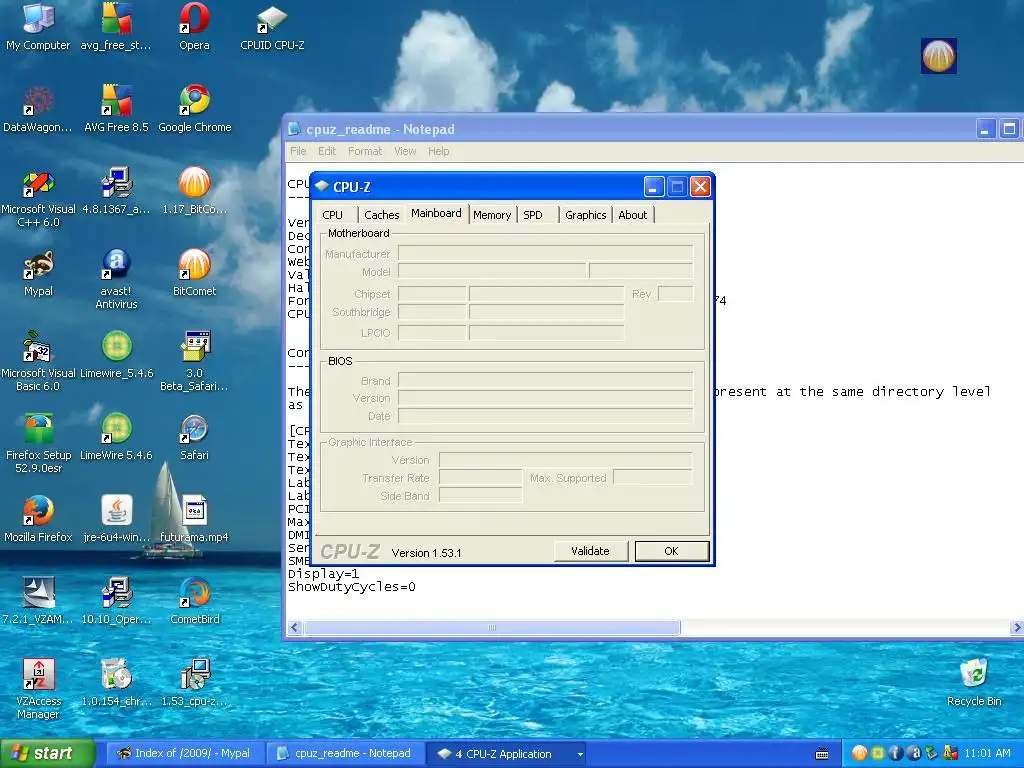Switch to cpuz_readme - Notepad taskbar button

344,754
